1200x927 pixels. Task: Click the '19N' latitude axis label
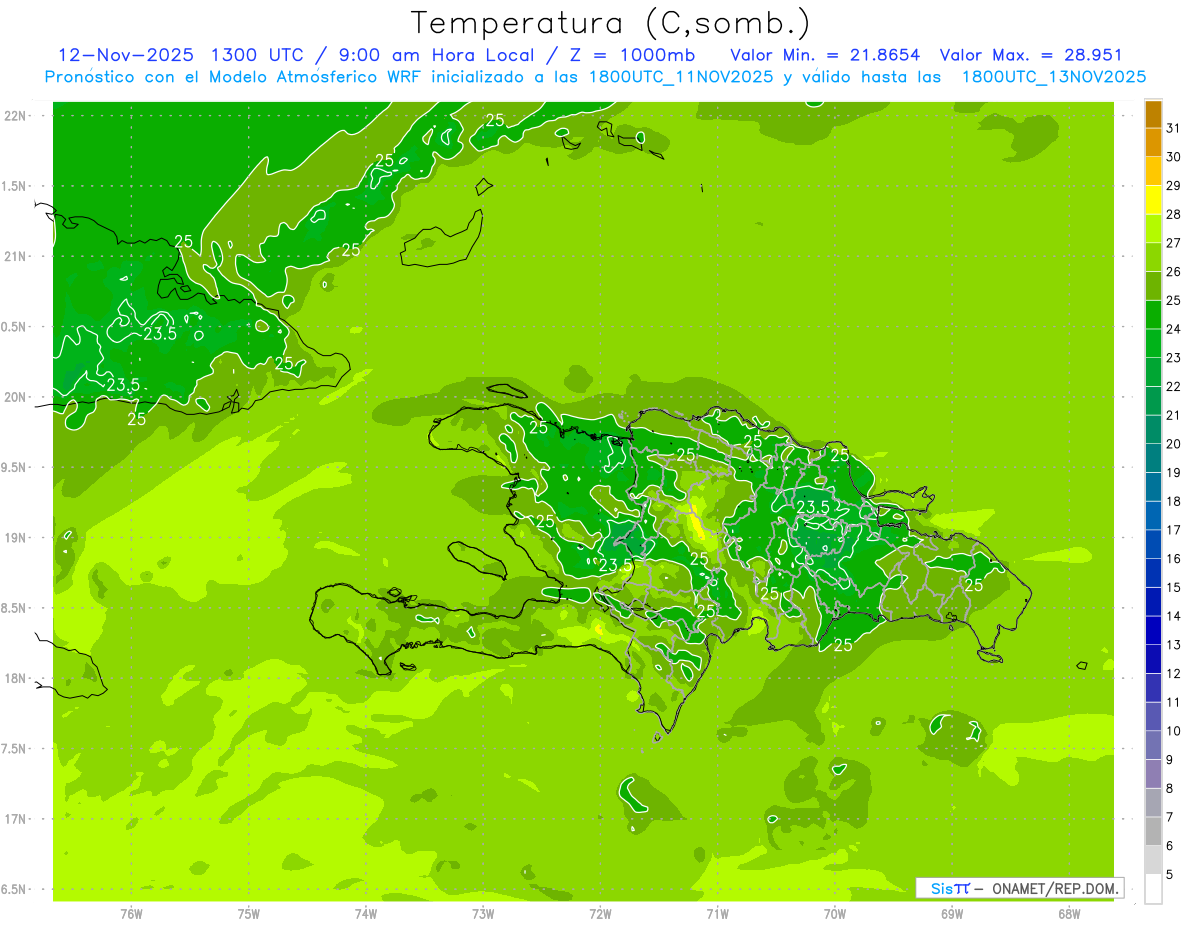click(17, 538)
